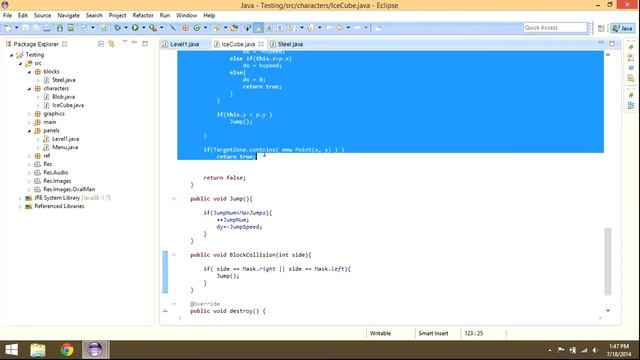Open the Refactor menu

point(143,15)
